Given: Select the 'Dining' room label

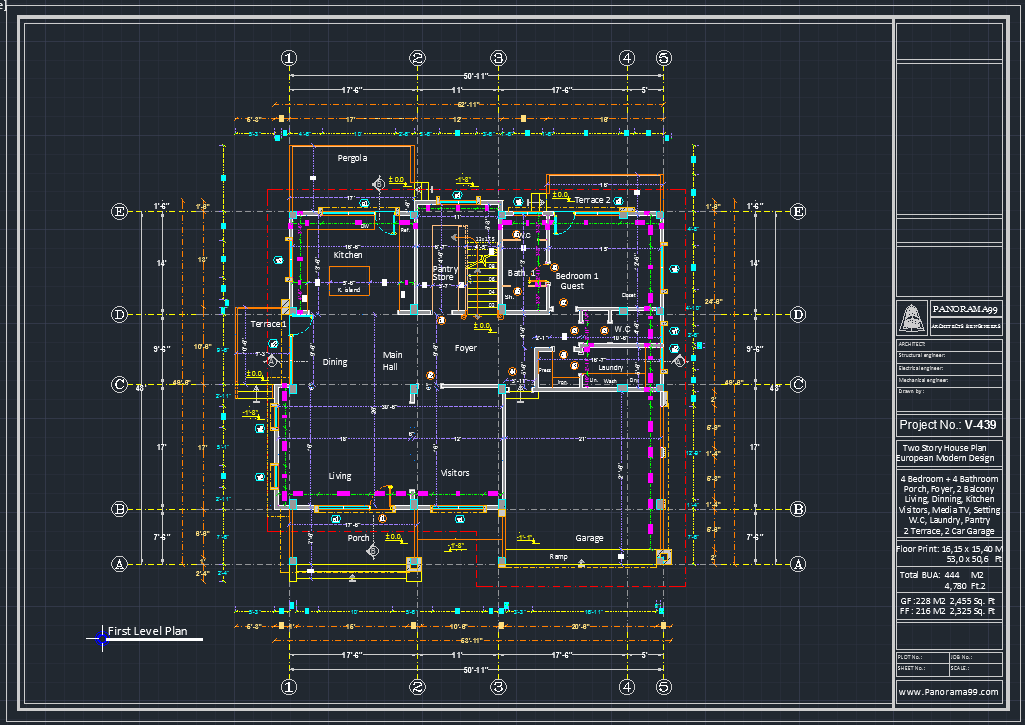Looking at the screenshot, I should tap(335, 362).
